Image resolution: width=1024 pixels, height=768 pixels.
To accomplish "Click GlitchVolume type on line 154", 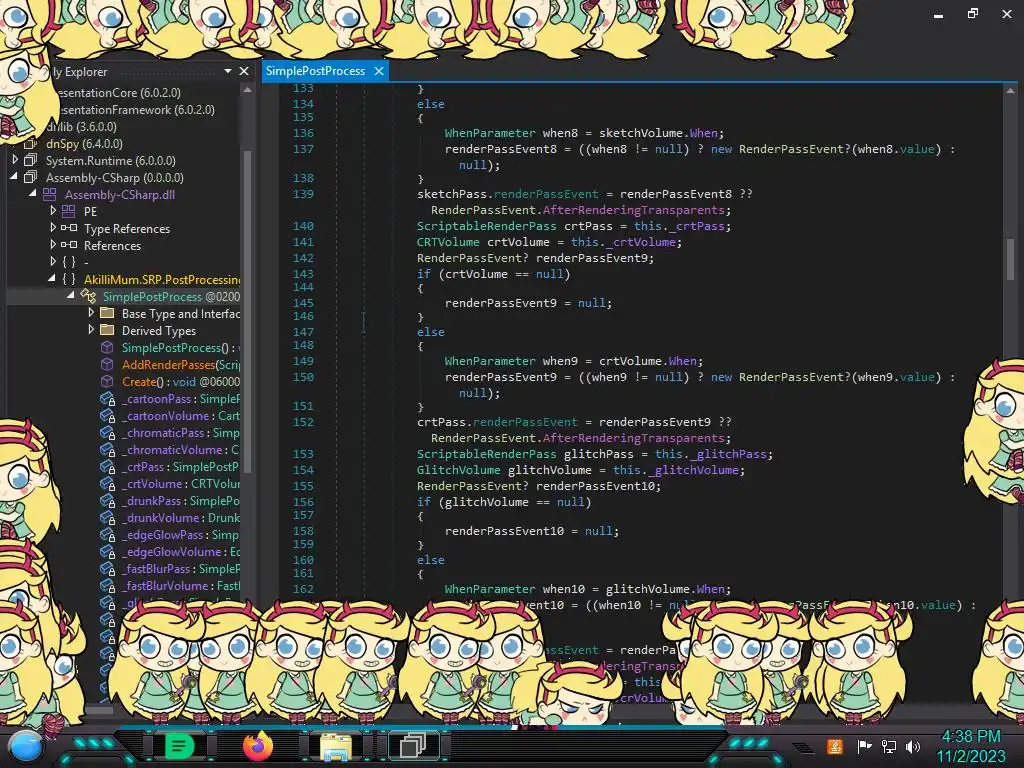I will [458, 470].
